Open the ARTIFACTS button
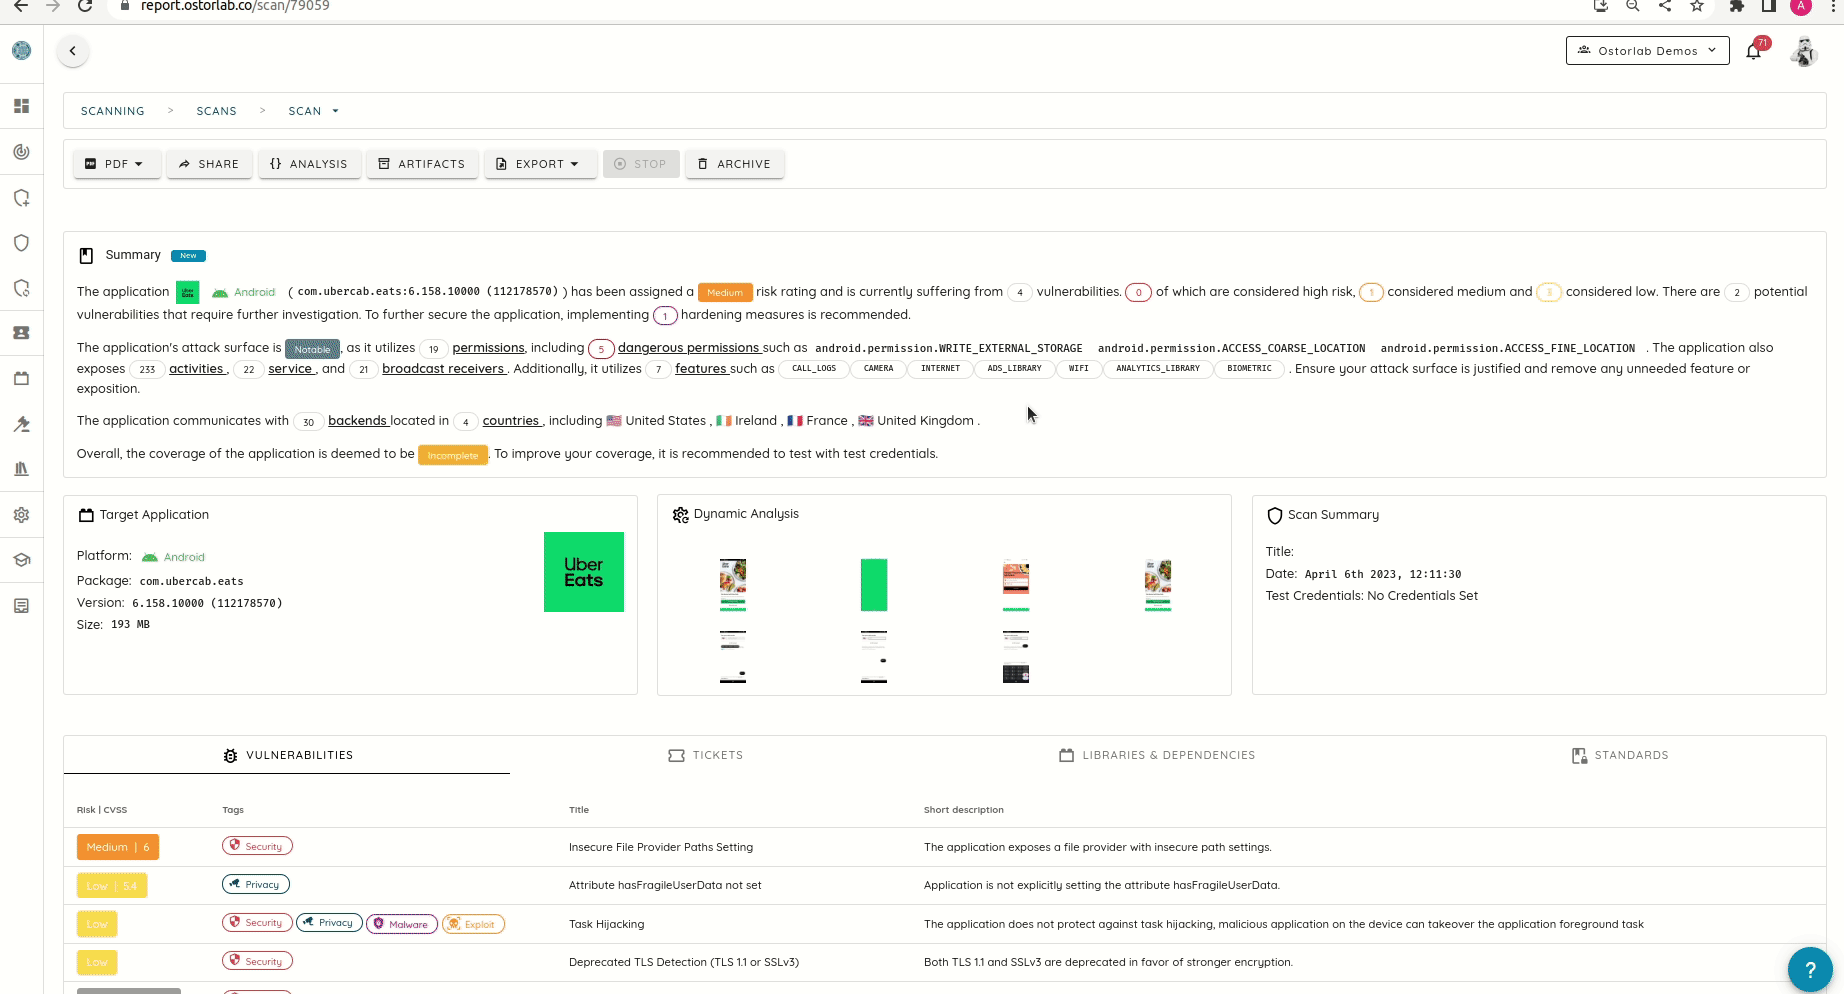The image size is (1844, 994). pos(422,164)
